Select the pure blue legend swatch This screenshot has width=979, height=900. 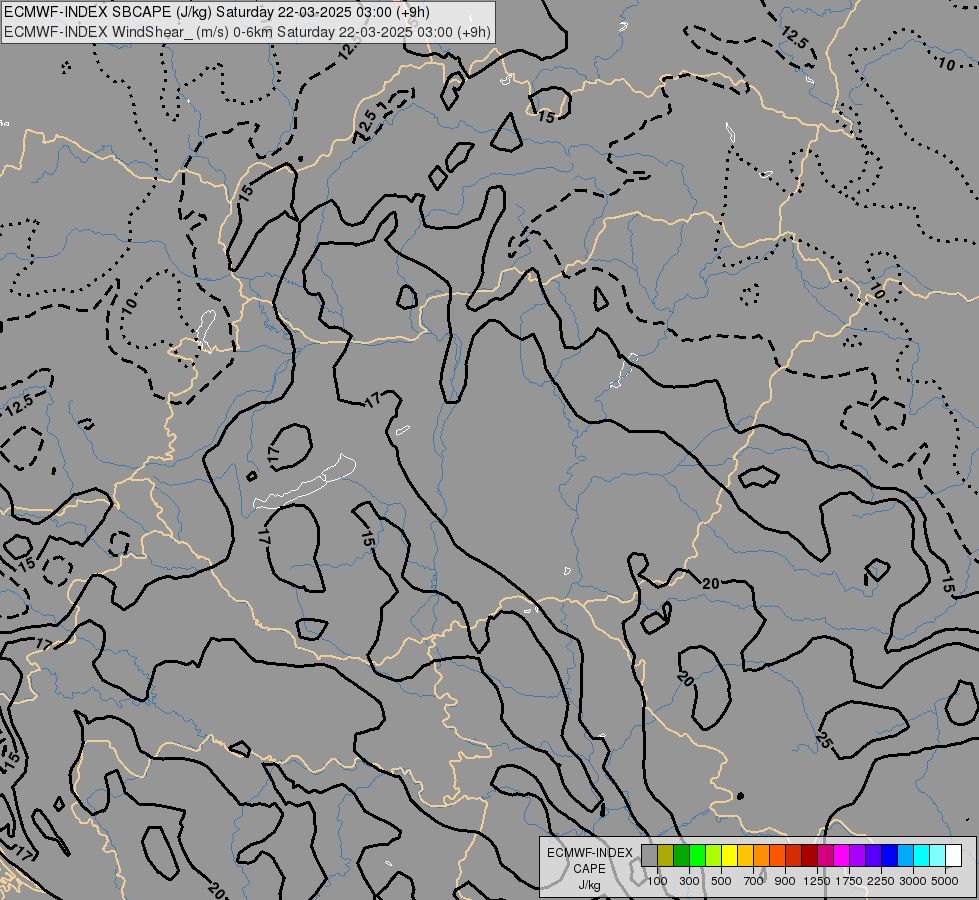coord(889,855)
